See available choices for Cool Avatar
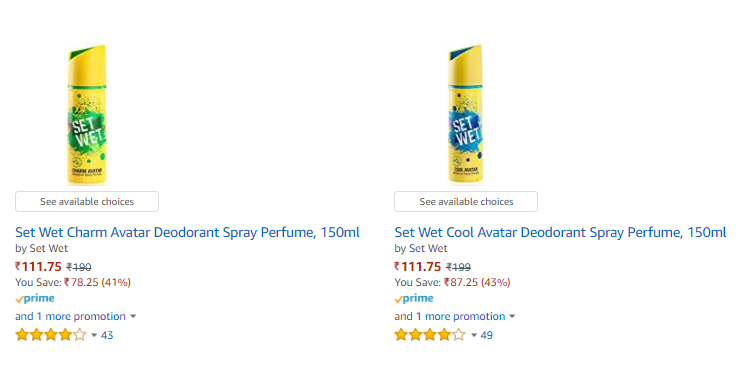 [466, 201]
